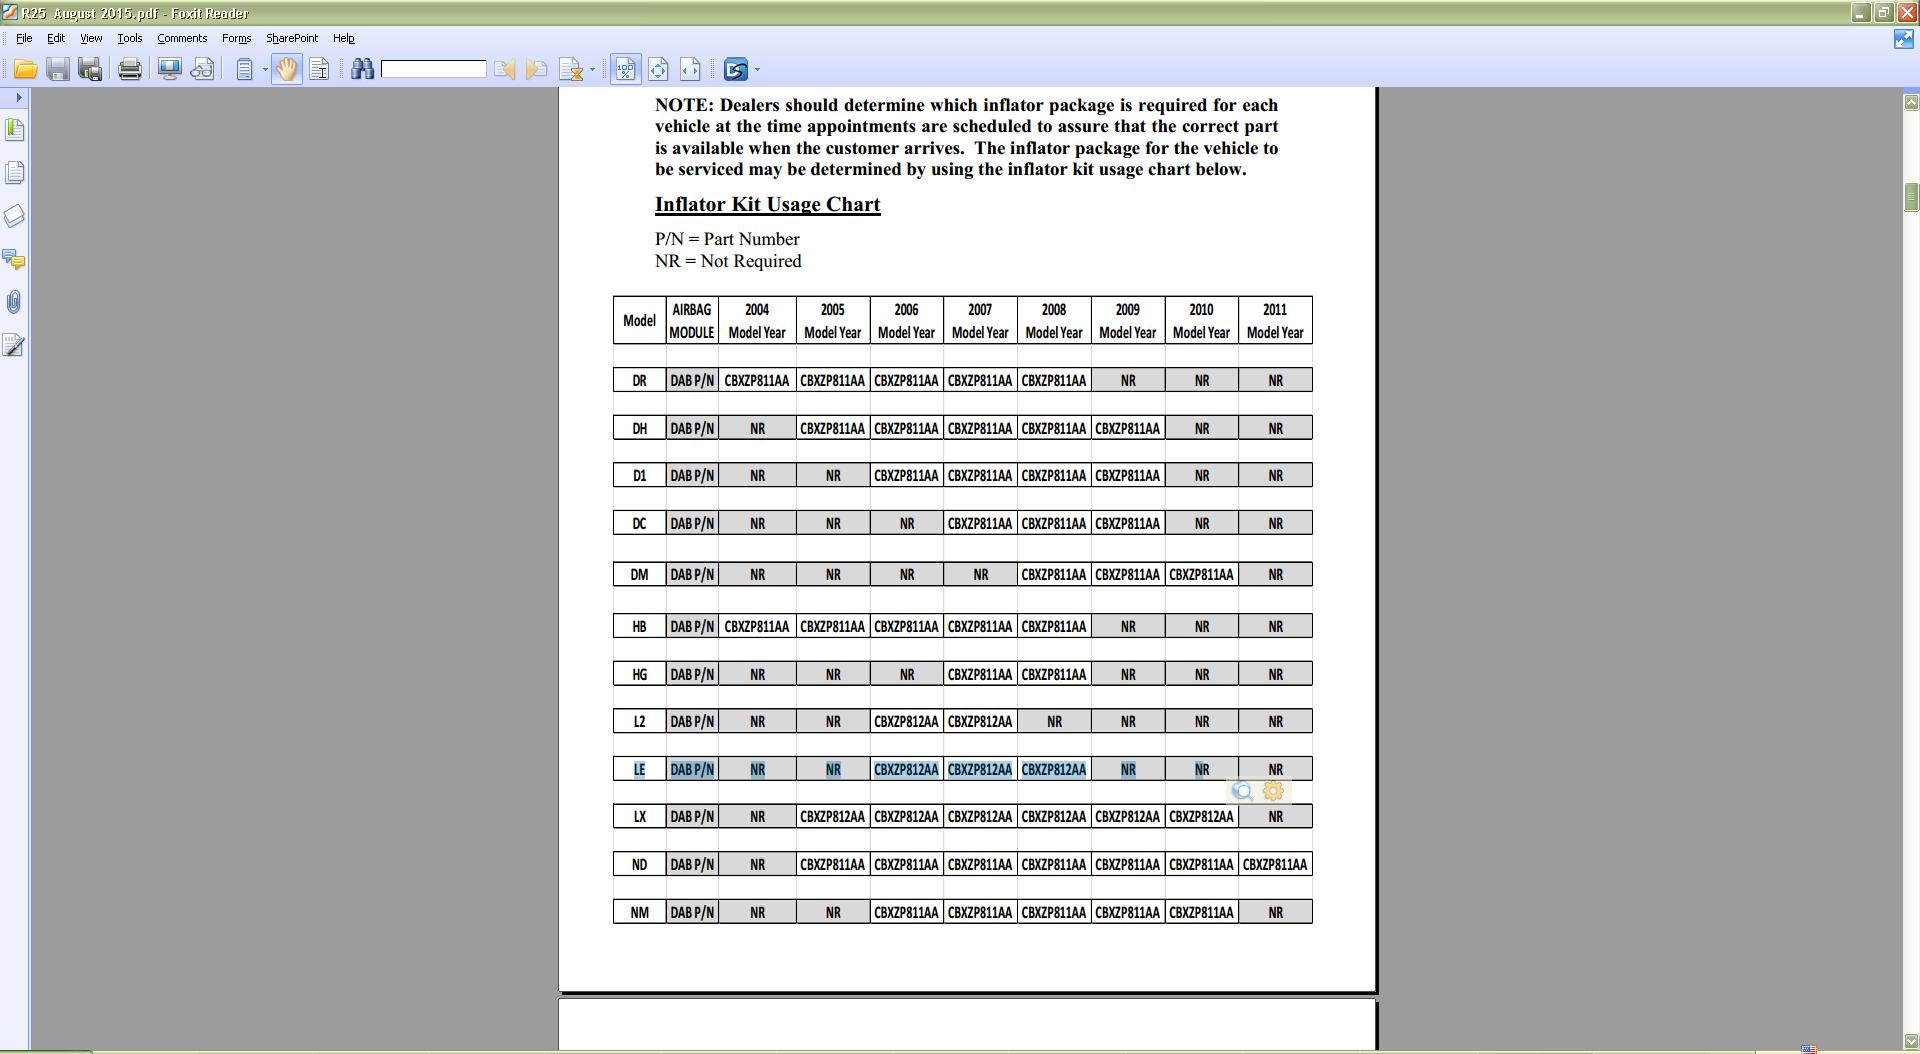Open the Layers panel
Screen dimensions: 1920x1054
14,216
